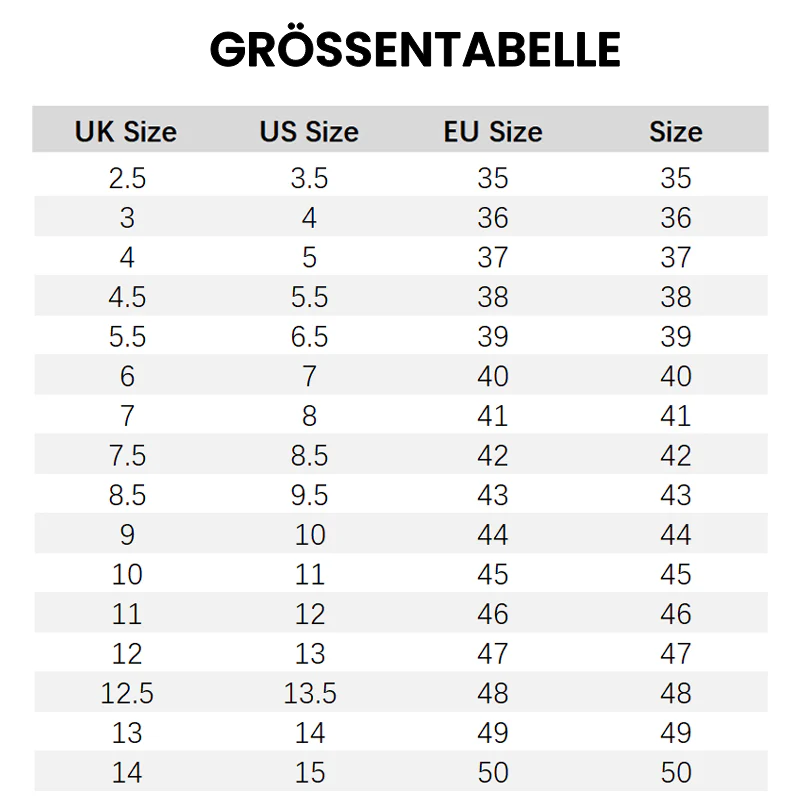Screen dimensions: 800x800
Task: Select UK size 2.5 cell
Action: coord(127,178)
